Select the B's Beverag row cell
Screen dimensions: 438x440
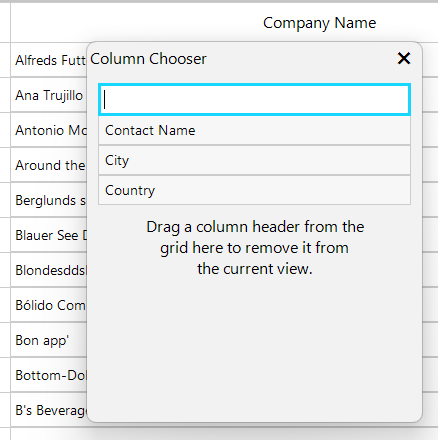[49, 410]
